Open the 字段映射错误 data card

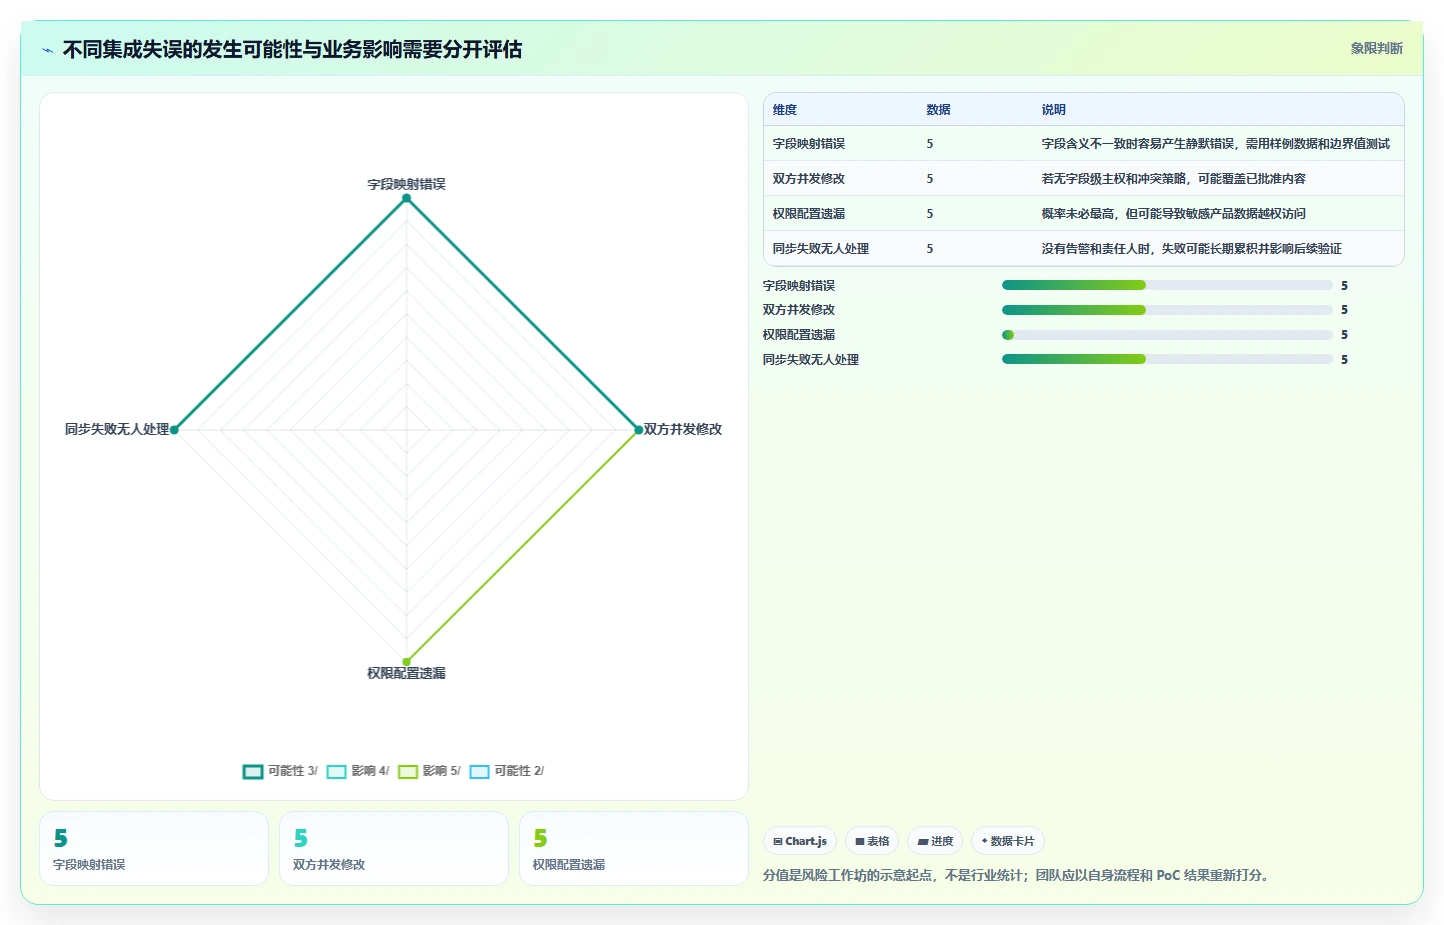[154, 848]
